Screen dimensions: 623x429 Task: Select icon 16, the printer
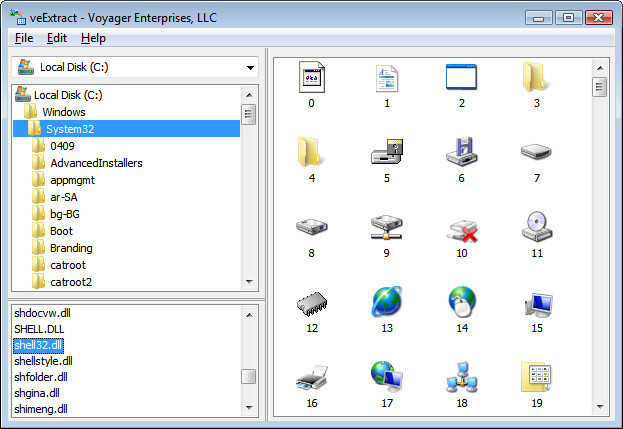[x=312, y=377]
